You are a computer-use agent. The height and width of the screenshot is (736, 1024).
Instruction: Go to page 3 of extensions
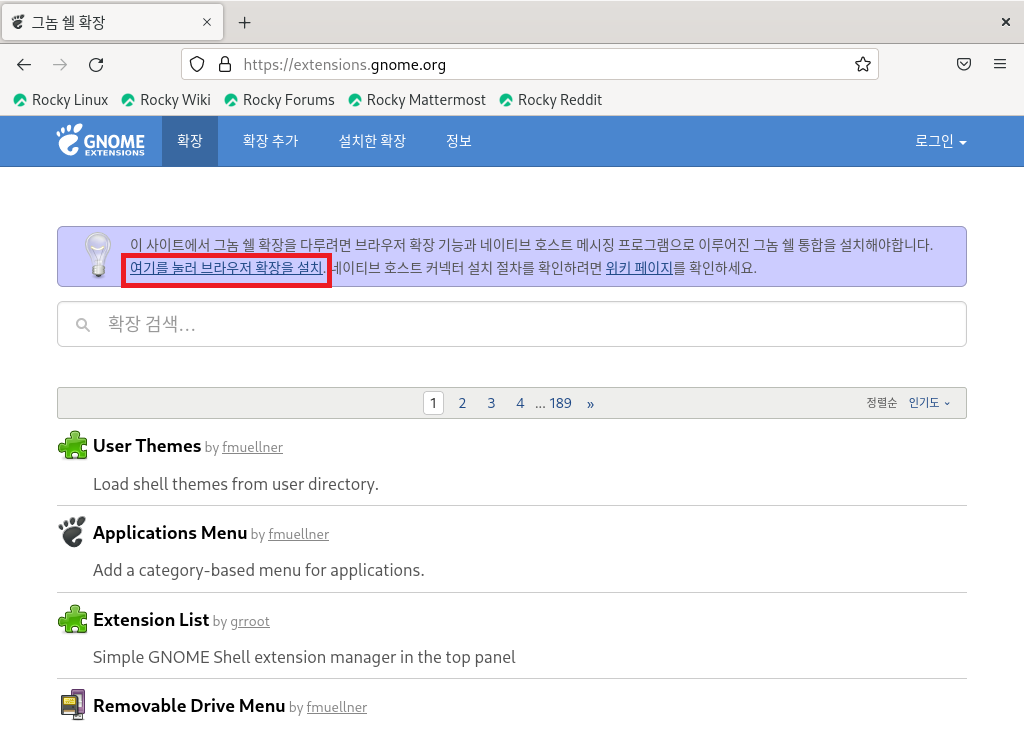[x=491, y=403]
